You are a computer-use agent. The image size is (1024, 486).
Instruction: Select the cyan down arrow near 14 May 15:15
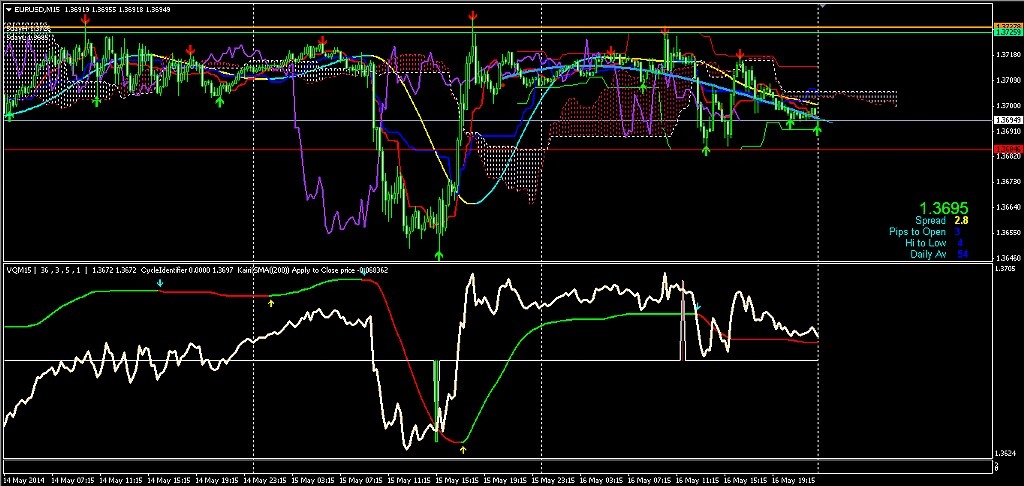pyautogui.click(x=161, y=284)
